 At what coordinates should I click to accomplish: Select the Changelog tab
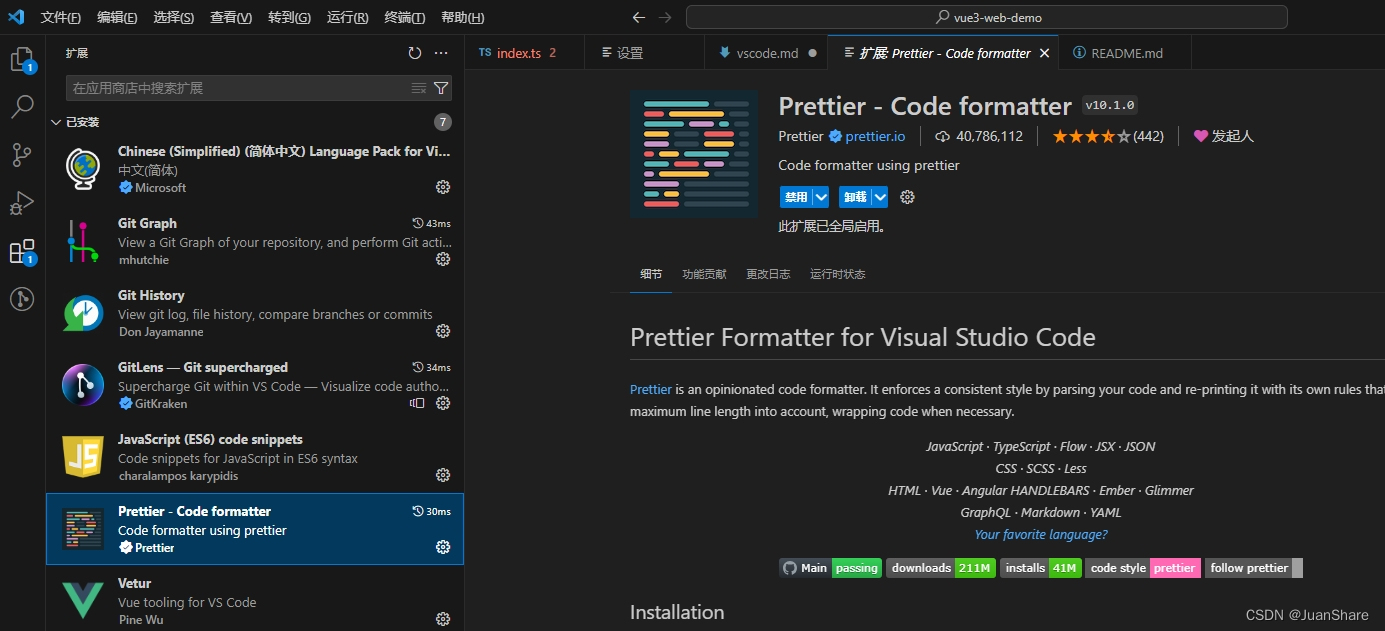pos(768,274)
